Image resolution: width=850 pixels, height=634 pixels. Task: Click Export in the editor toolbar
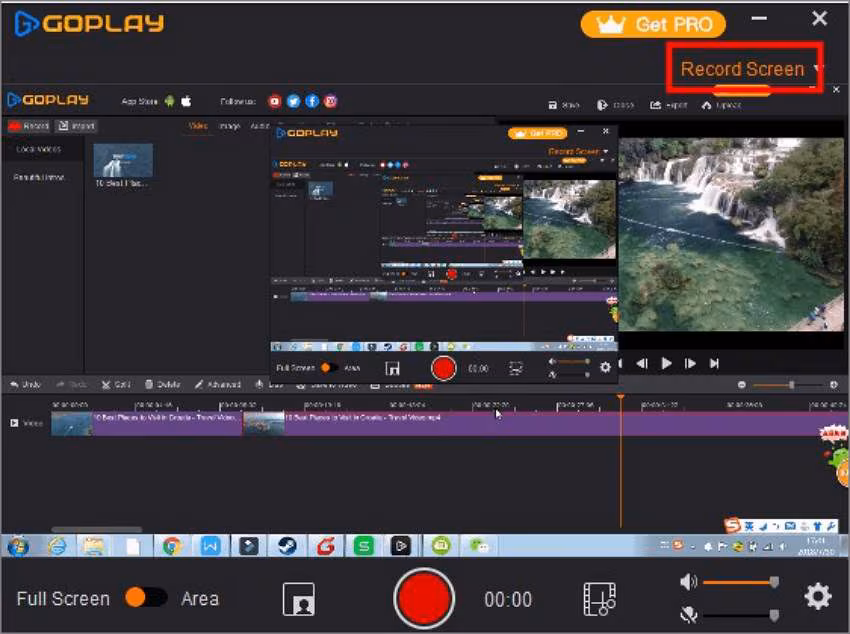(668, 105)
